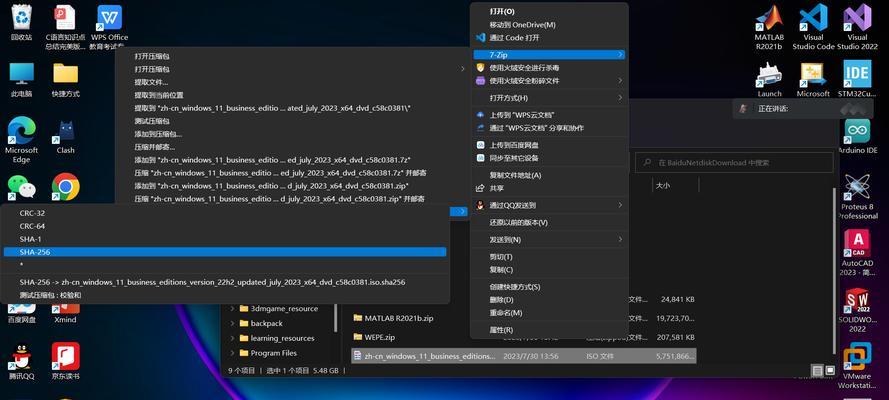The height and width of the screenshot is (400, 889).
Task: Choose 重命名(M) in the context menu
Action: 549,313
